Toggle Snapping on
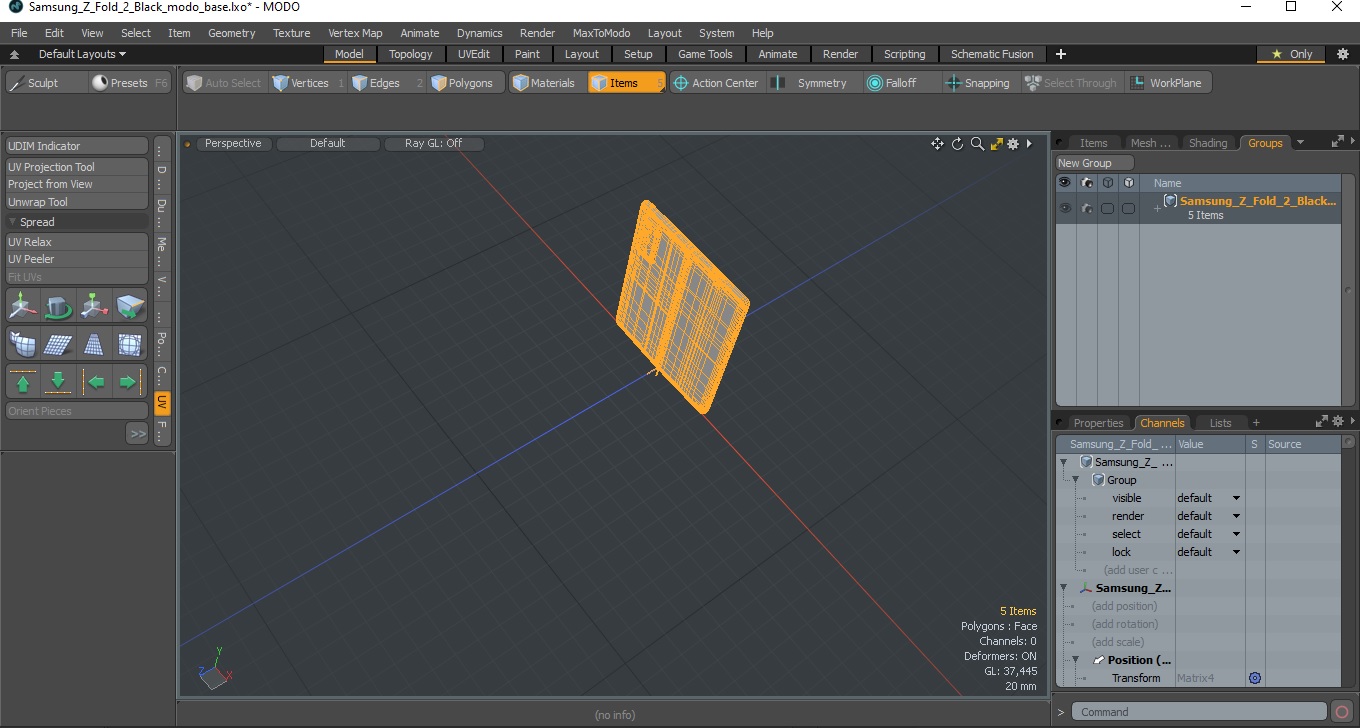This screenshot has height=728, width=1360. tap(978, 83)
